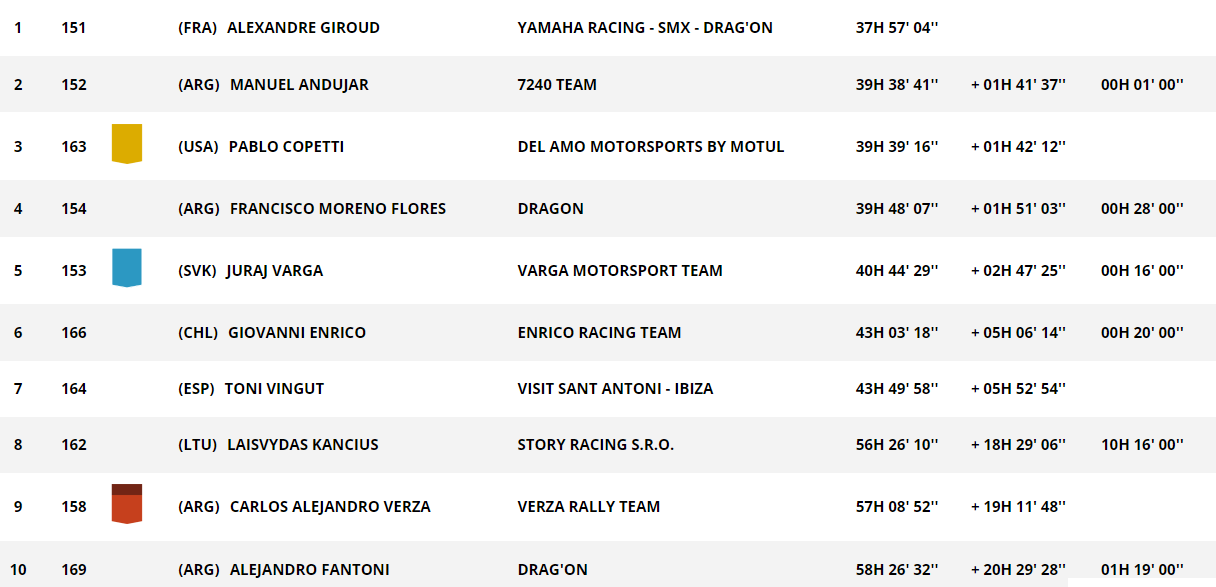This screenshot has width=1216, height=587.
Task: Click the red-orange badge beside Carlos Alejandro Verza
Action: (x=127, y=503)
